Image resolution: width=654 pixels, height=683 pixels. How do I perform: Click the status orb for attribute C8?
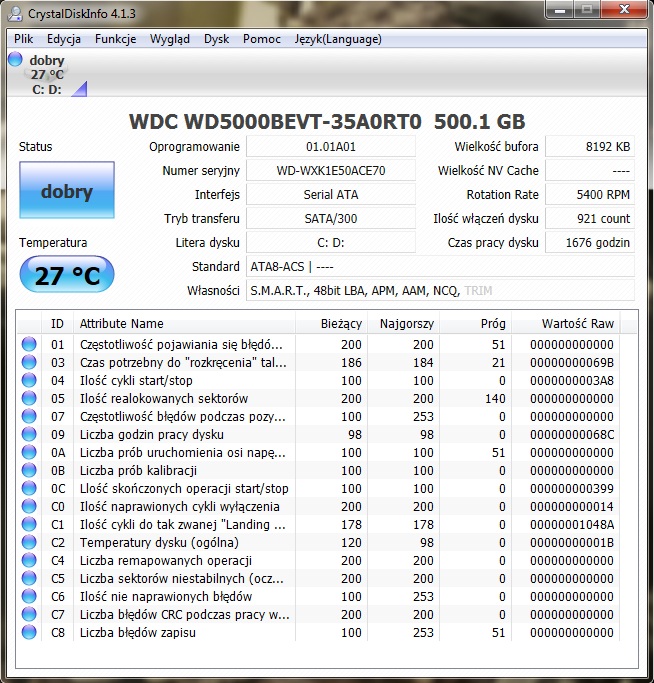29,632
